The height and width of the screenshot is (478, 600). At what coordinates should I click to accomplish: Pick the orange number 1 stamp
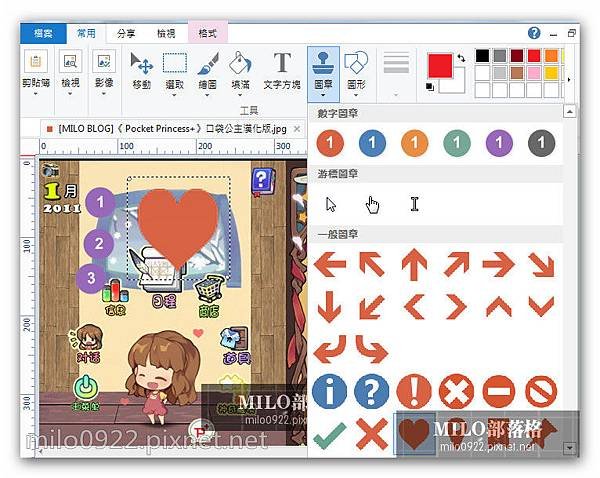point(414,143)
